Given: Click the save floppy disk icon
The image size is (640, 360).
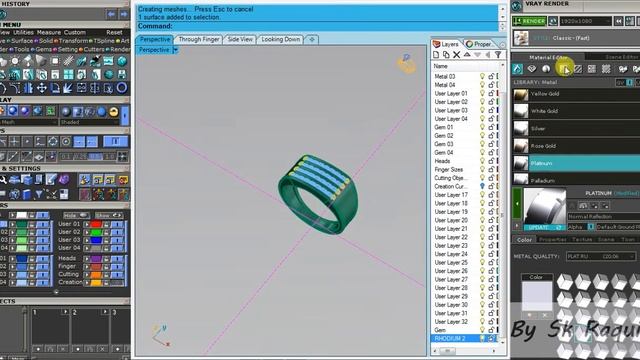Looking at the screenshot, I should 122,75.
